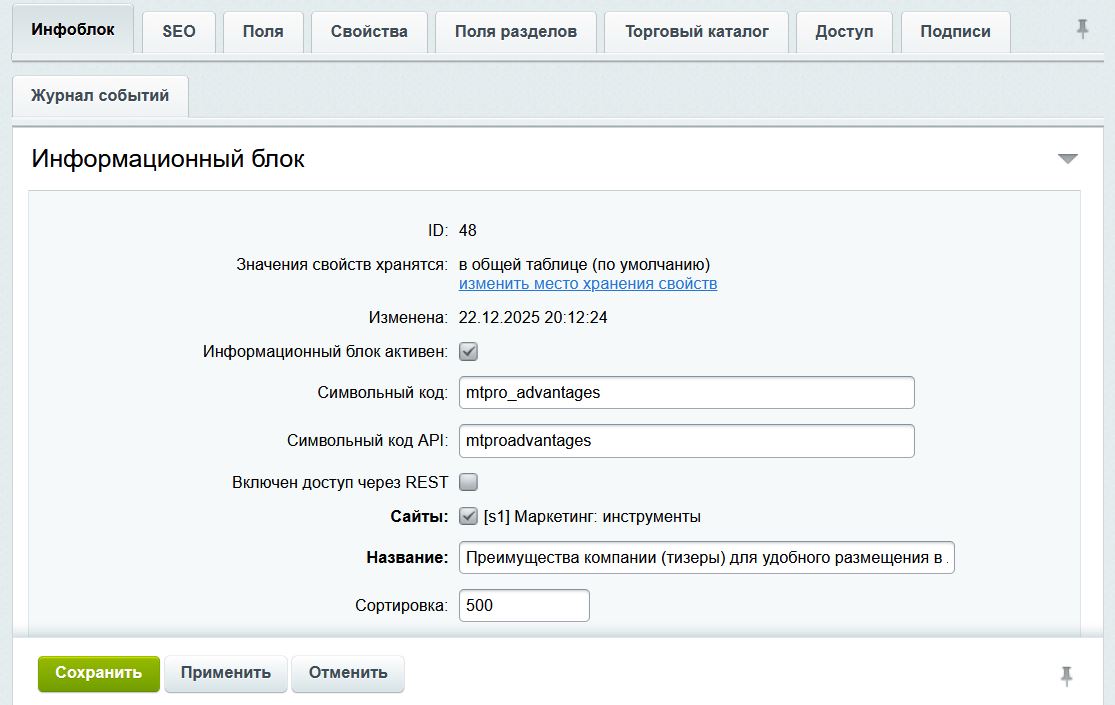Enable Включен доступ через REST checkbox
This screenshot has width=1115, height=705.
(468, 483)
